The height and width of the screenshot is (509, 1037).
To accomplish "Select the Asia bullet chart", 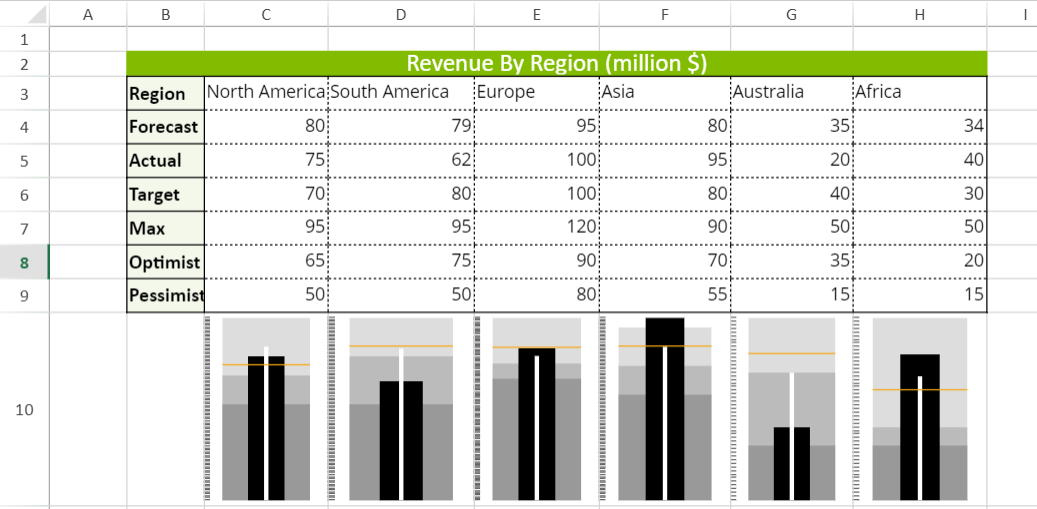I will (665, 409).
